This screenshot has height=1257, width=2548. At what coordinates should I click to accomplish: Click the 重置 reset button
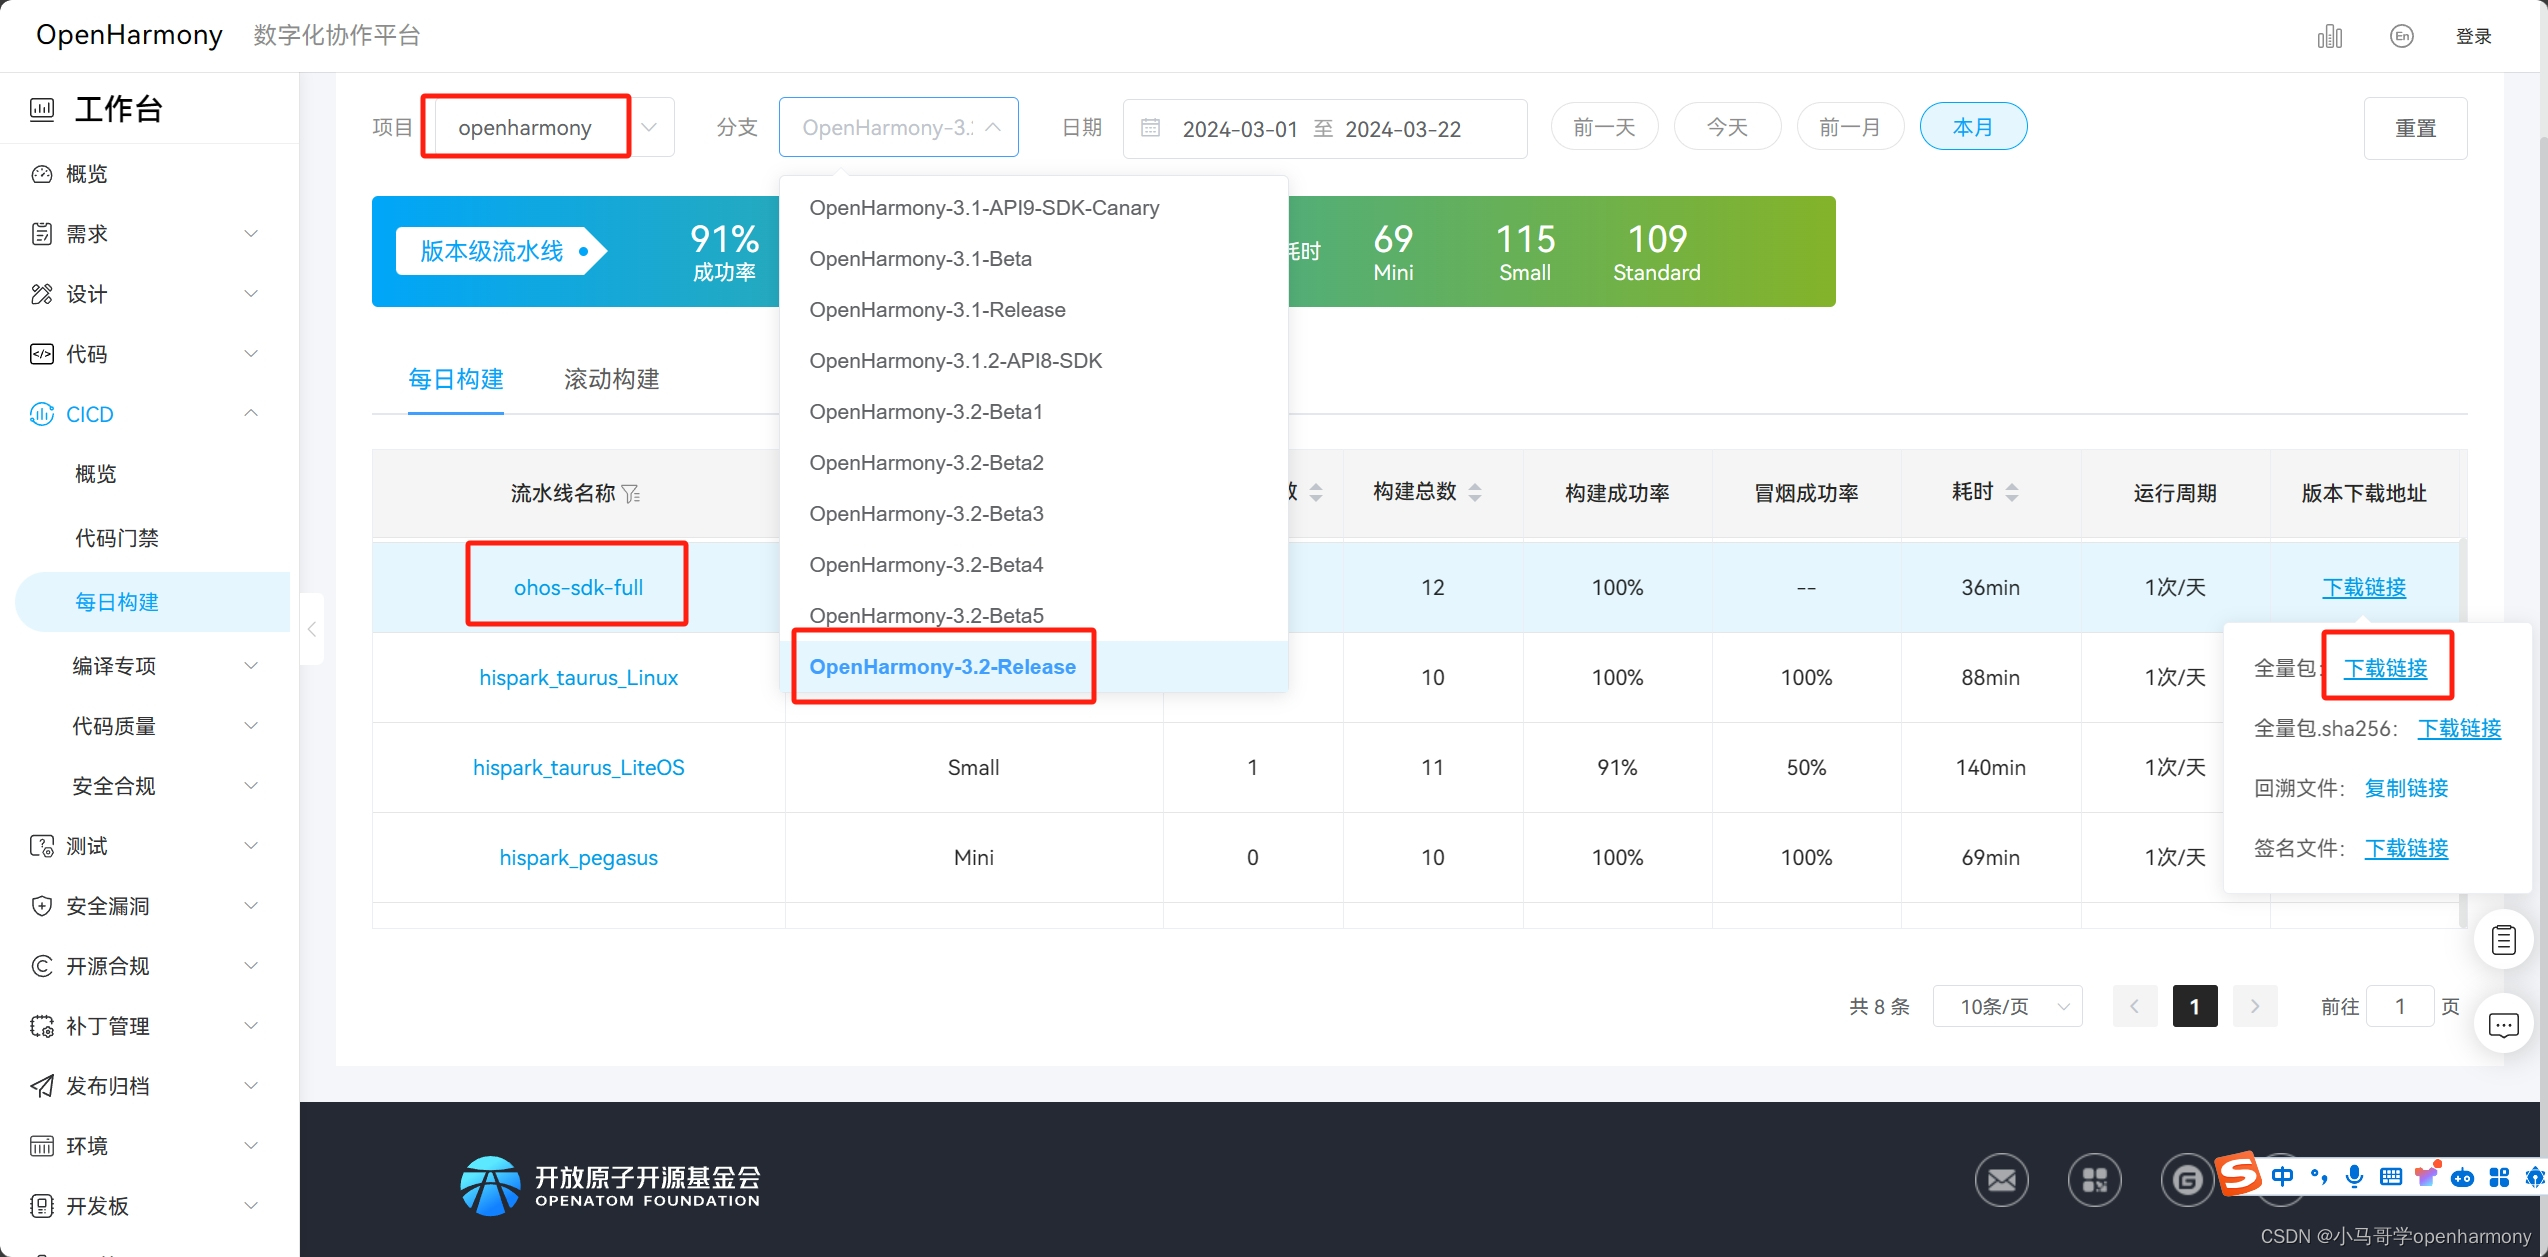(x=2416, y=128)
